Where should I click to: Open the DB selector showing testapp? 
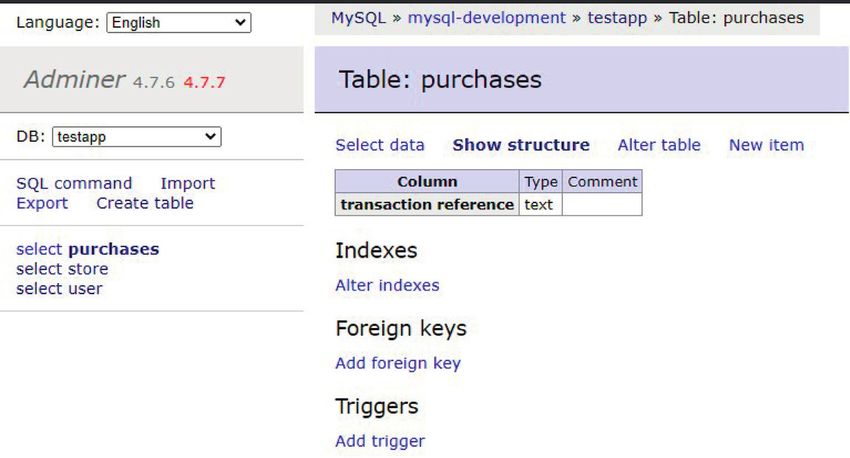[137, 137]
